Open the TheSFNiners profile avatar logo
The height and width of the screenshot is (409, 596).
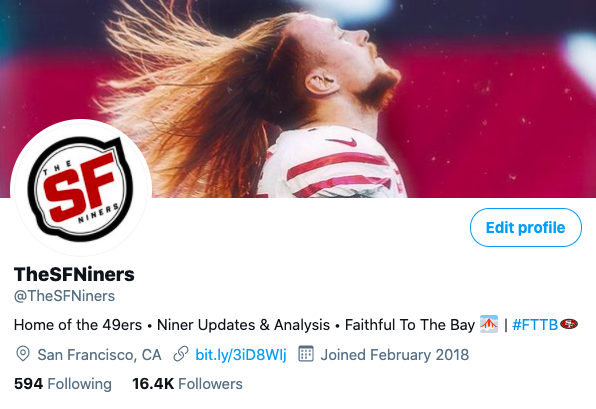[81, 189]
